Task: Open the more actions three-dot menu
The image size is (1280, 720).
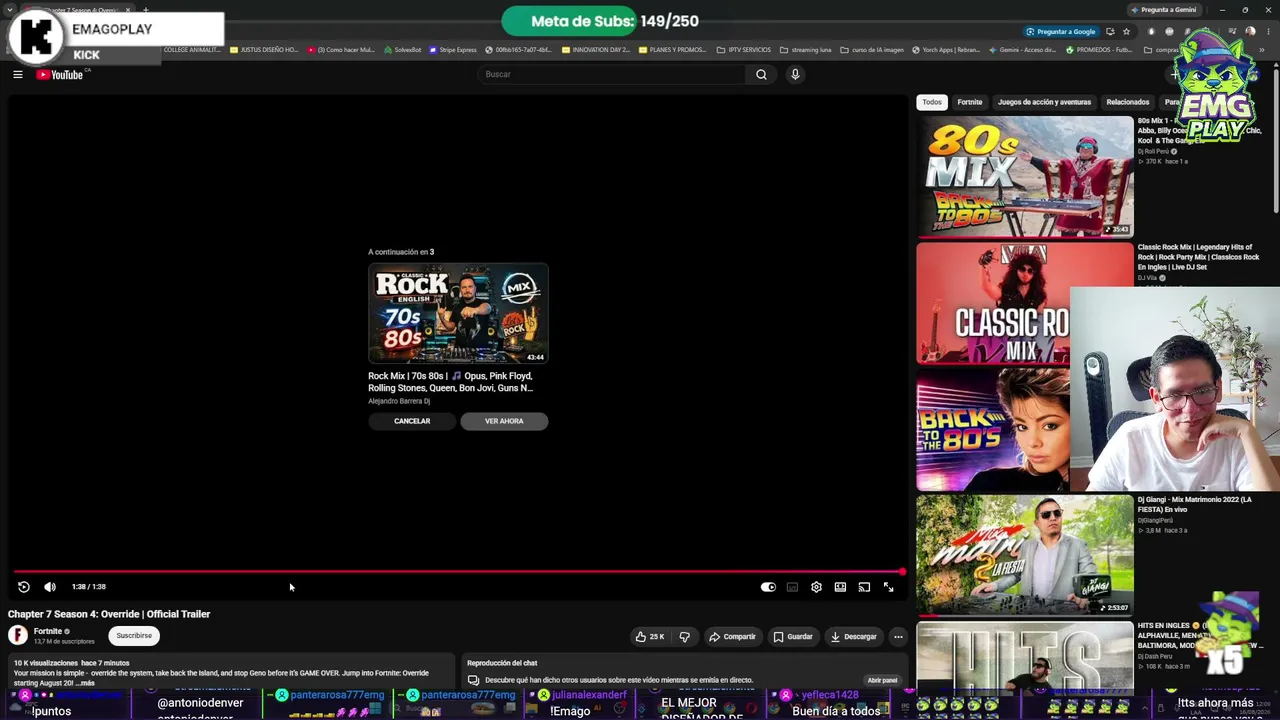Action: pyautogui.click(x=898, y=636)
